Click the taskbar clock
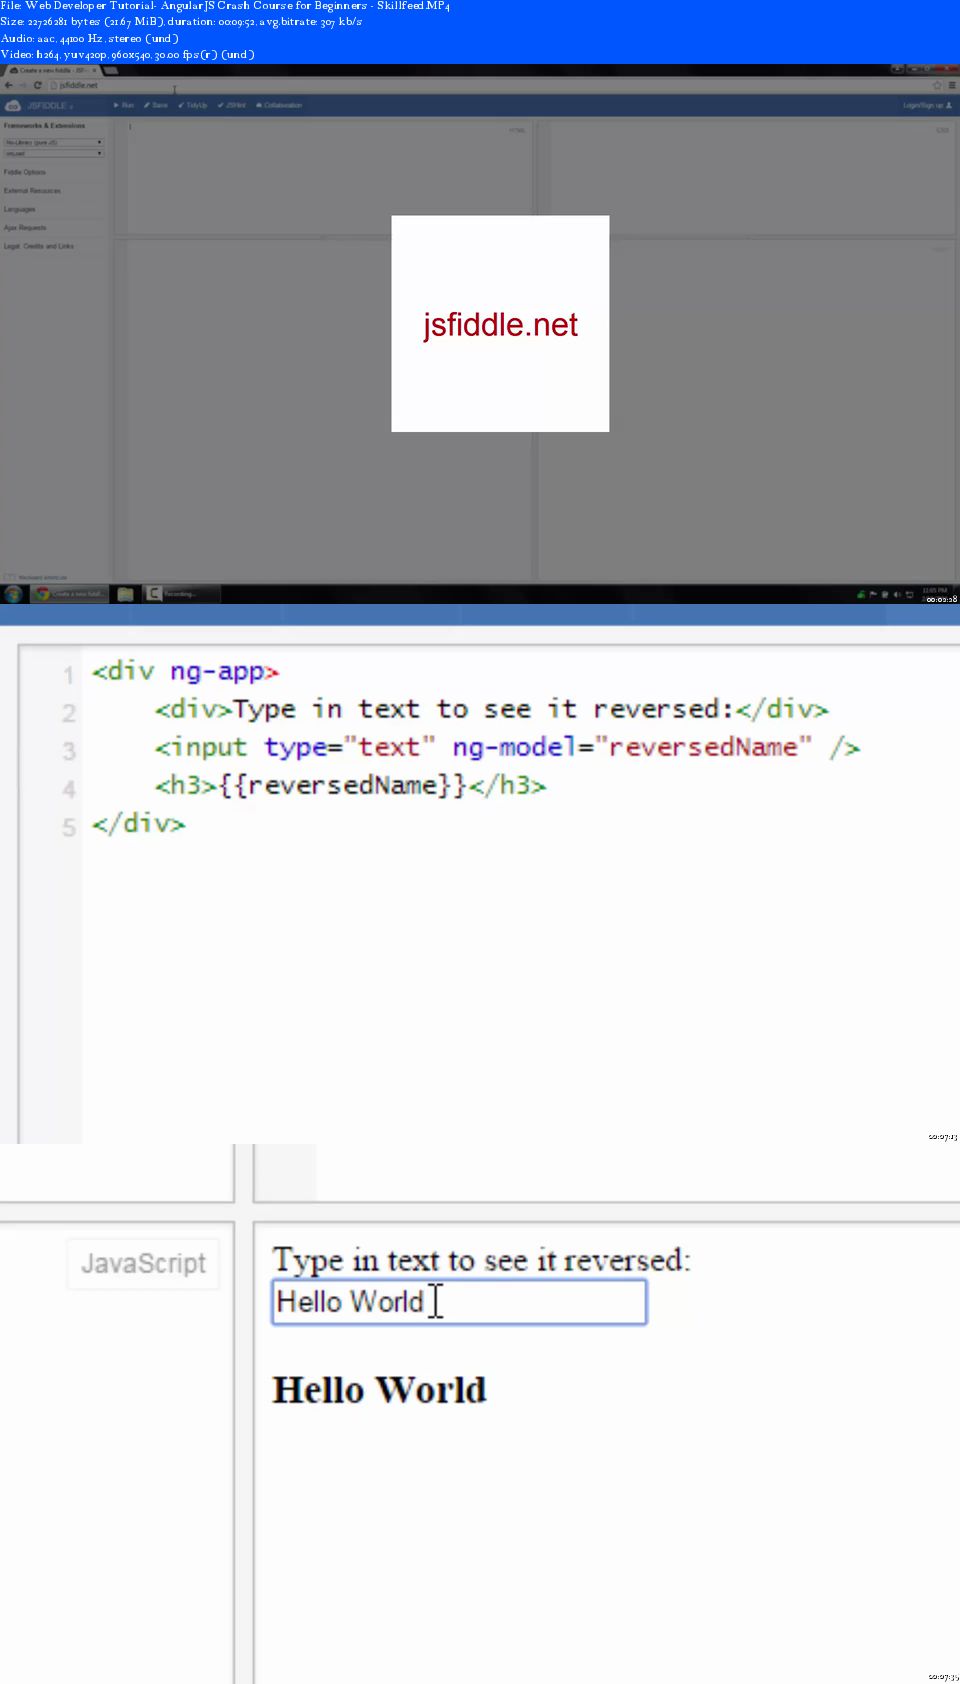Screen dimensions: 960x1684 936,591
